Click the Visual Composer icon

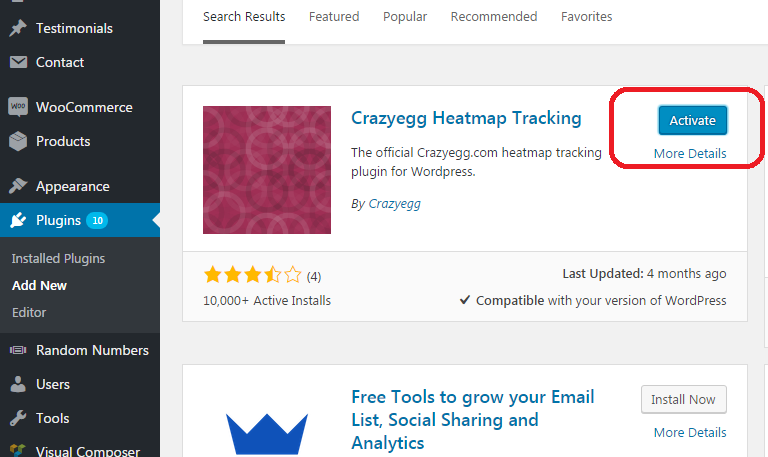tap(18, 451)
